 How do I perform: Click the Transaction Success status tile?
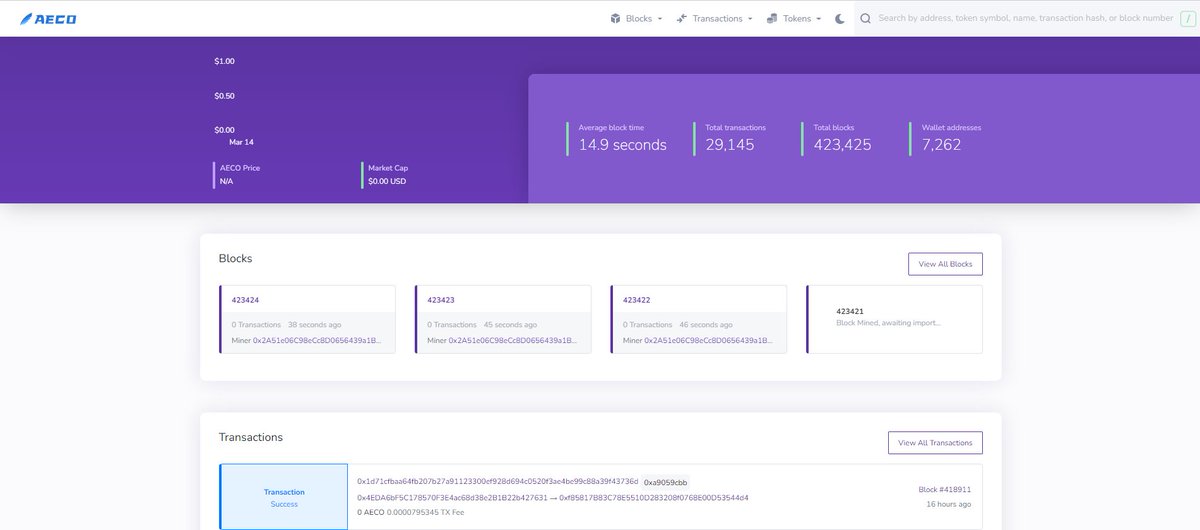(x=284, y=497)
